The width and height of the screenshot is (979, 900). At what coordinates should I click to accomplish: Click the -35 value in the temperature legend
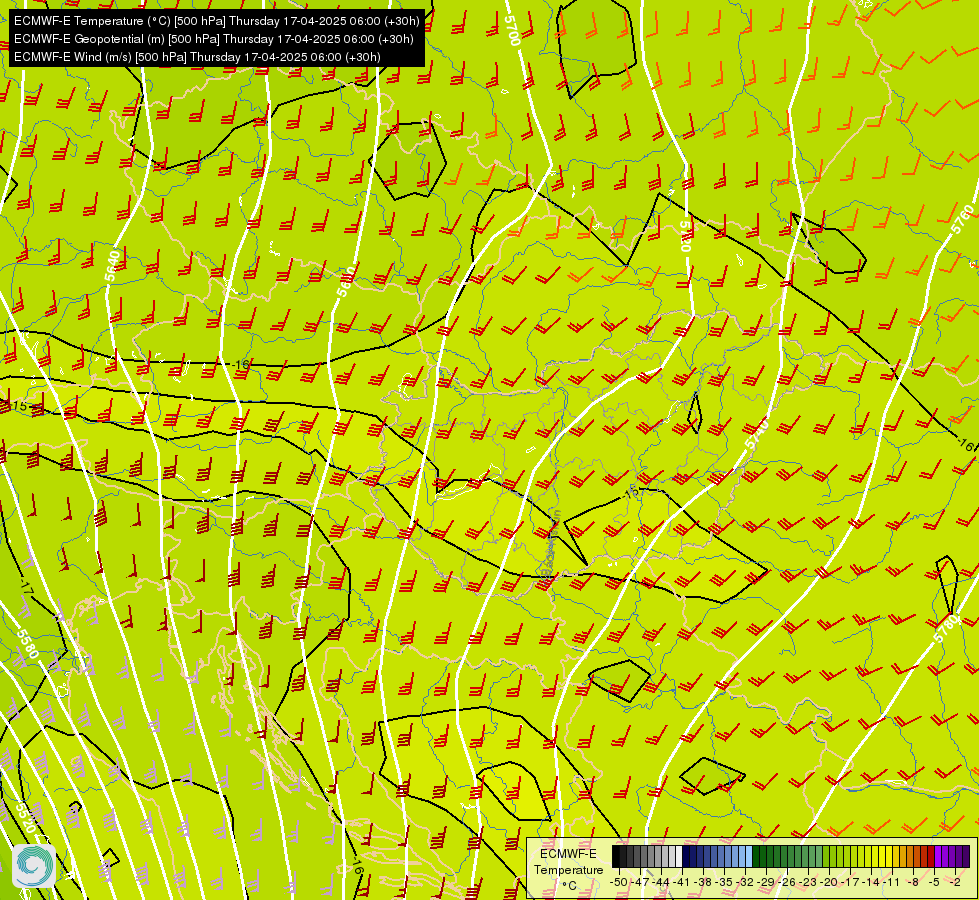tap(724, 882)
